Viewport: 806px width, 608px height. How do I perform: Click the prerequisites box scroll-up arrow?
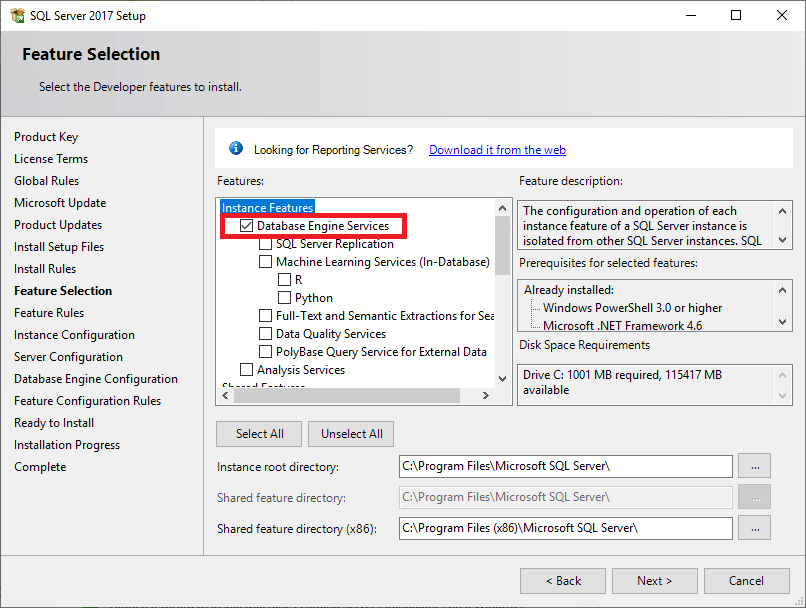click(x=782, y=290)
